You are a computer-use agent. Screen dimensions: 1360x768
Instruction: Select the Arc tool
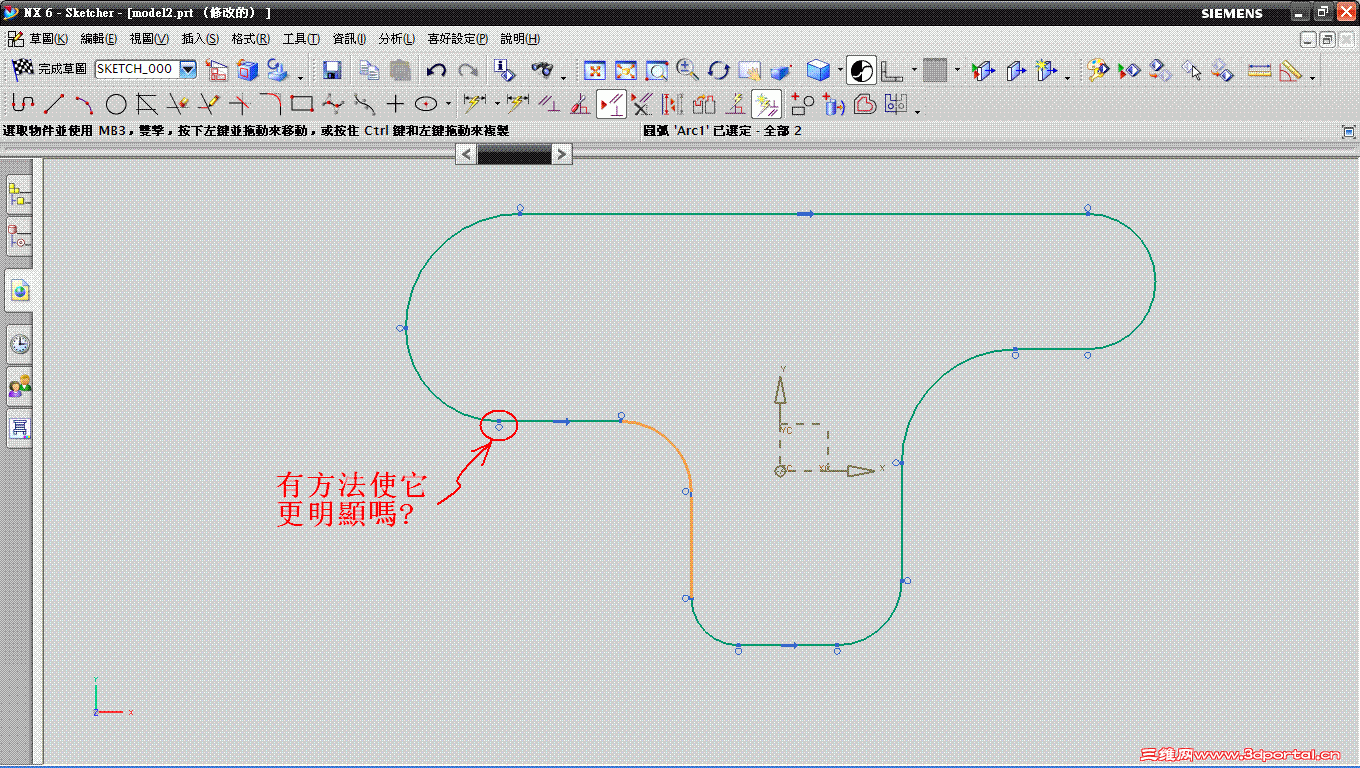click(84, 103)
